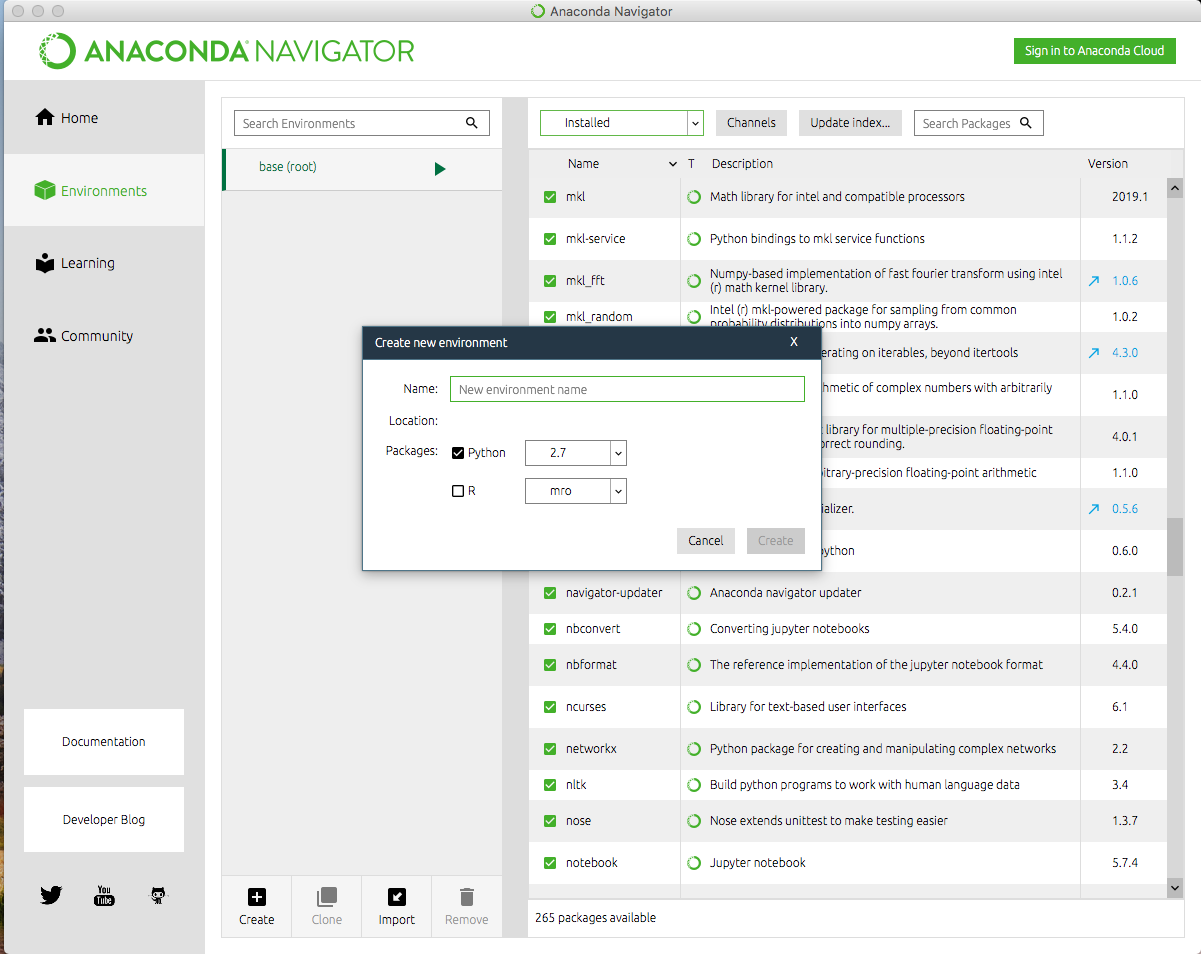This screenshot has width=1201, height=954.
Task: Click the type icon in the nltk row
Action: coord(694,785)
